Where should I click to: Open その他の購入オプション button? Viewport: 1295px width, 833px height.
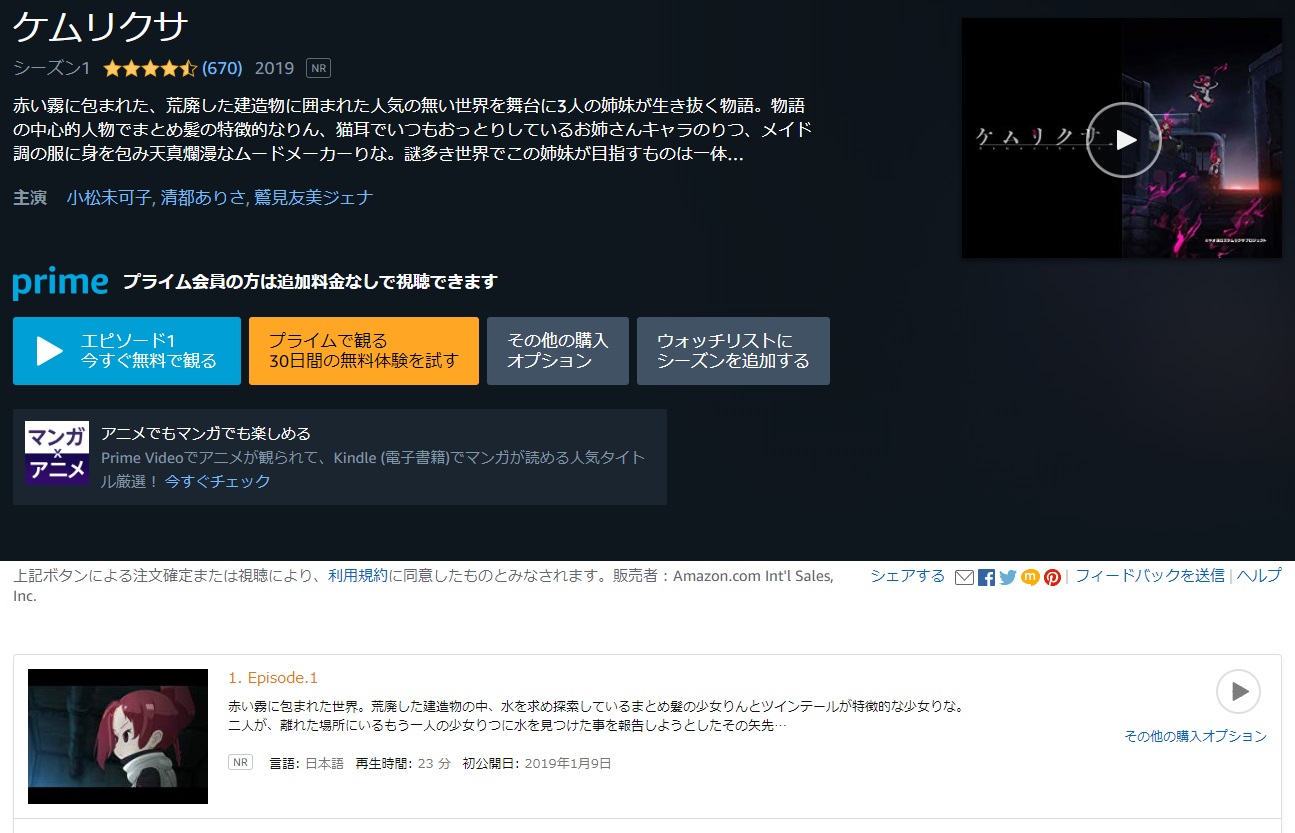[557, 351]
